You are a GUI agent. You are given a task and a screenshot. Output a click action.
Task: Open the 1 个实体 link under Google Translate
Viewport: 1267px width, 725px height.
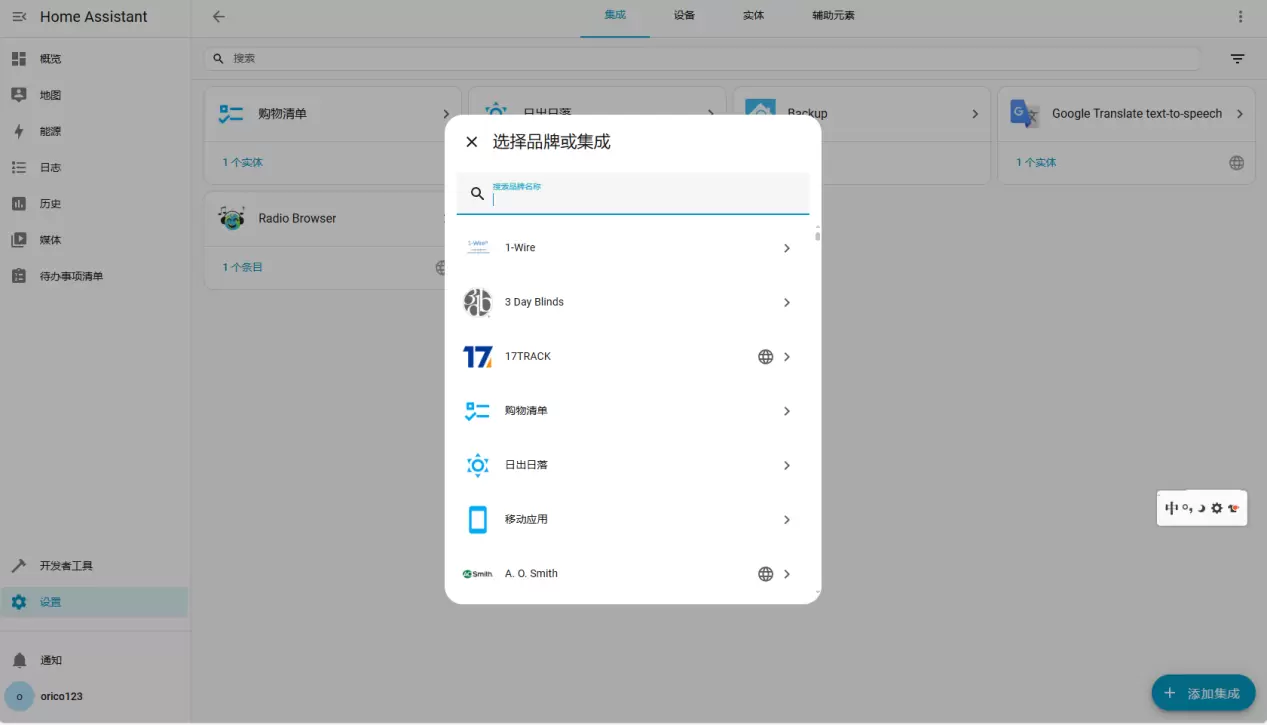tap(1036, 163)
